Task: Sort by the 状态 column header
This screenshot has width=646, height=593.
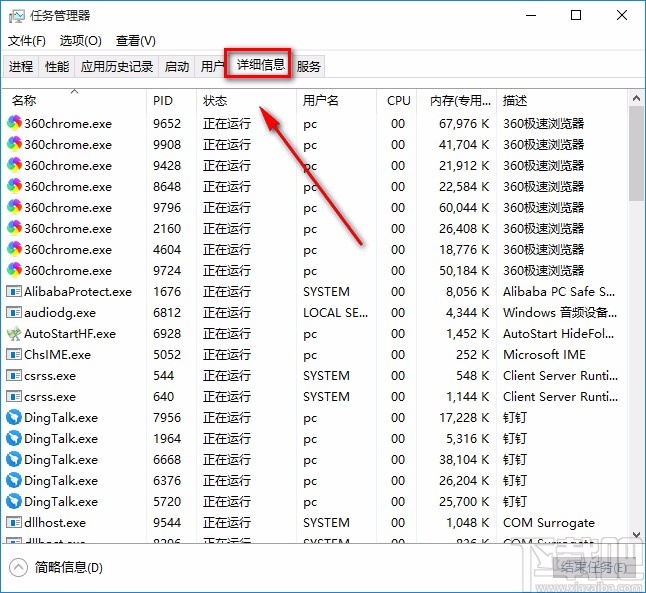Action: click(x=246, y=101)
